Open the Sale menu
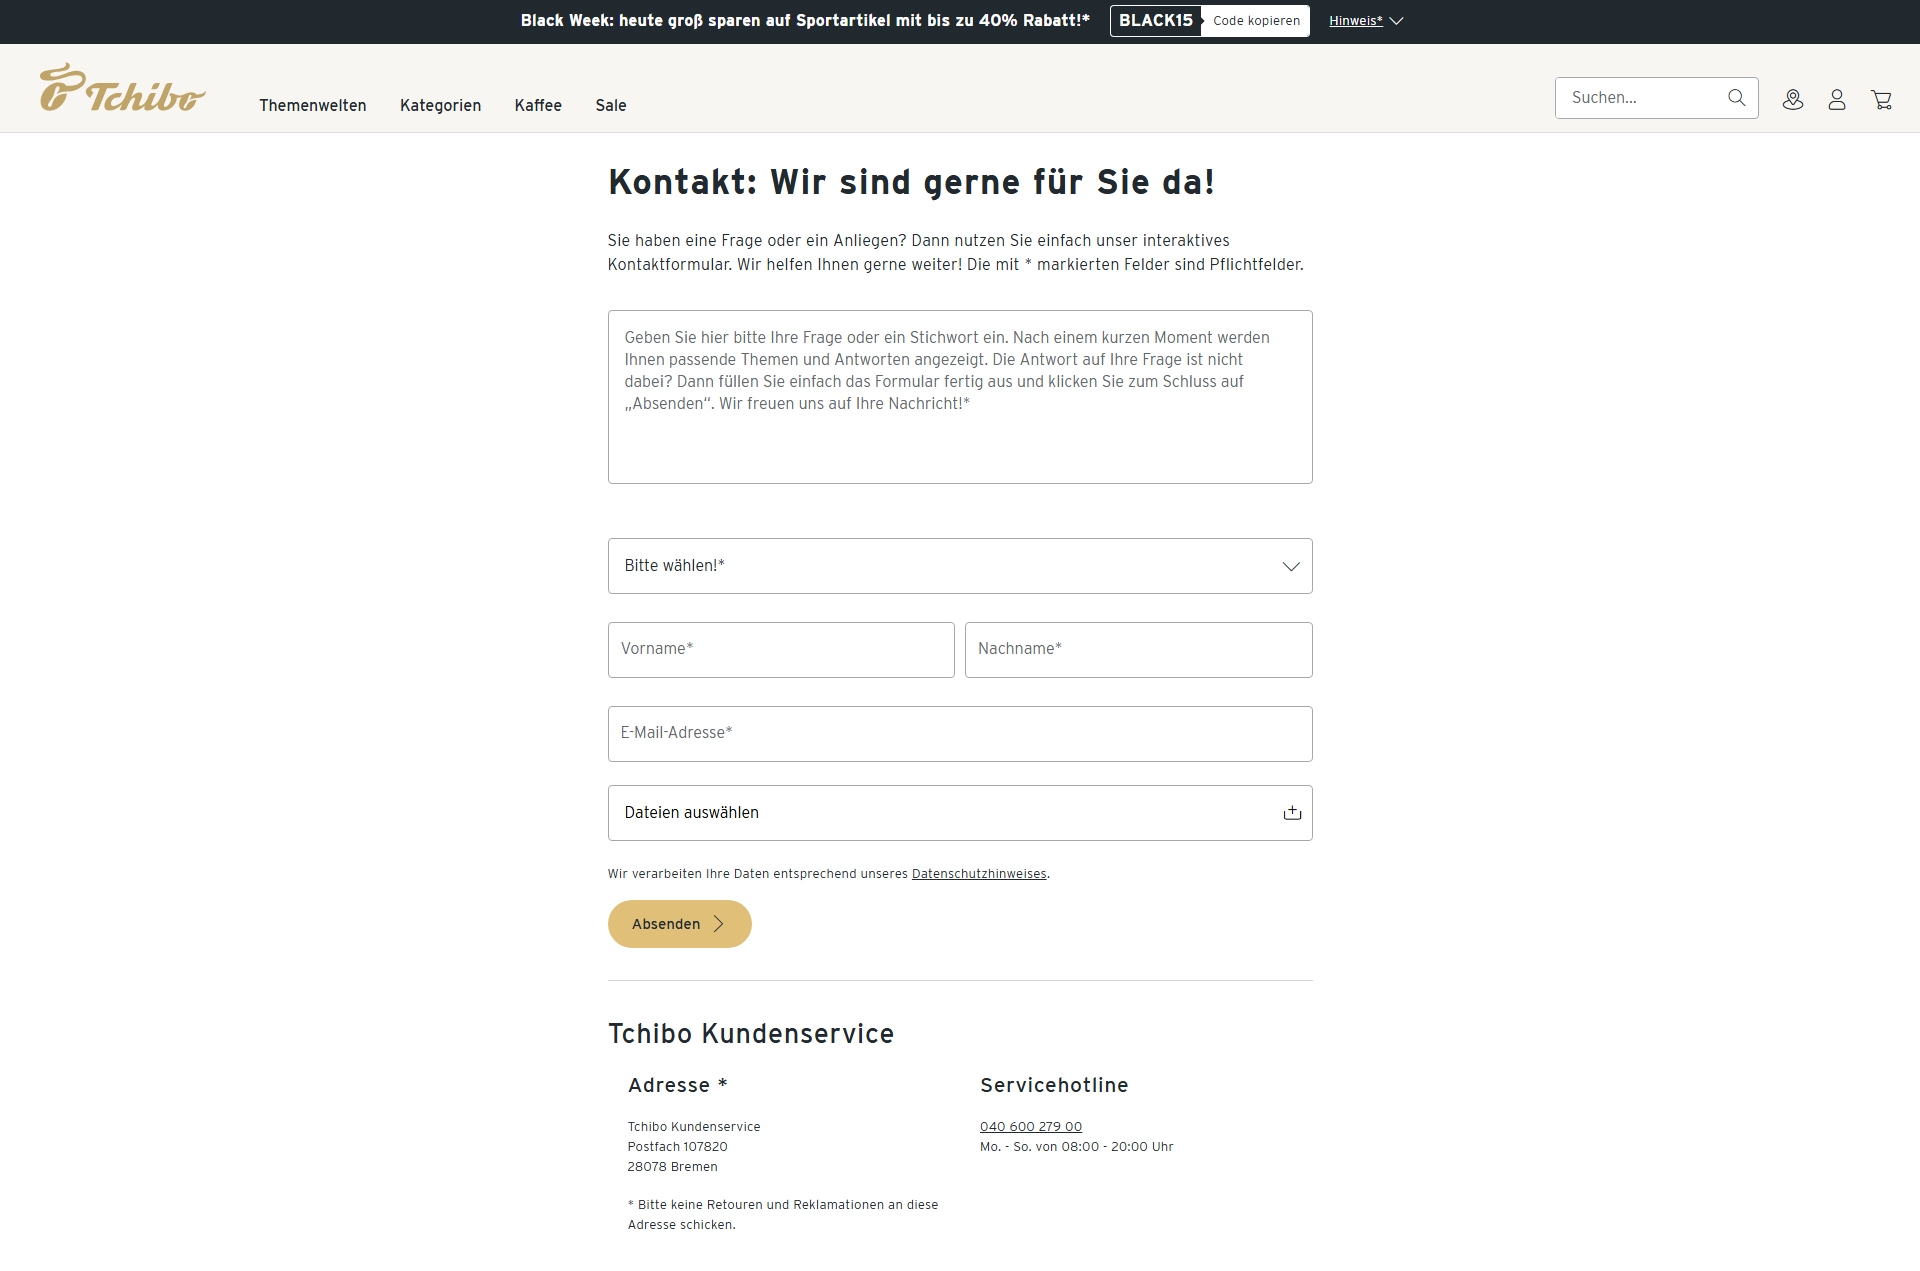1920x1271 pixels. click(x=611, y=105)
